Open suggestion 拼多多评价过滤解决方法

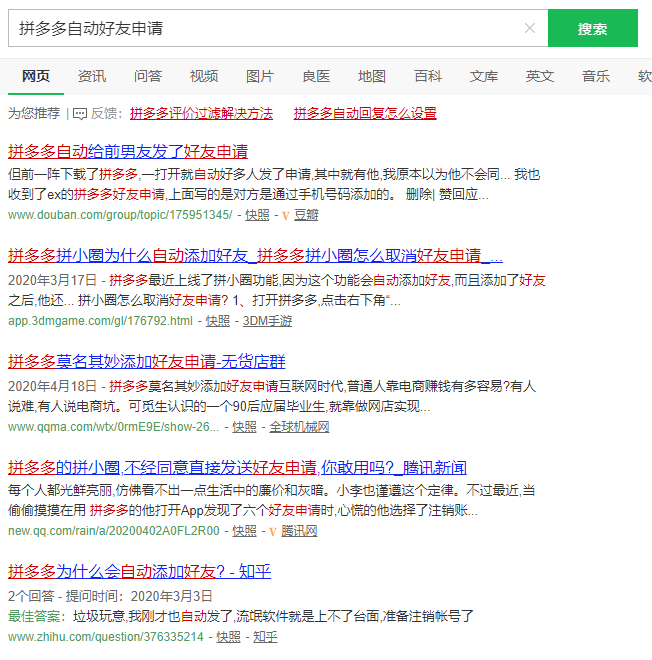201,113
